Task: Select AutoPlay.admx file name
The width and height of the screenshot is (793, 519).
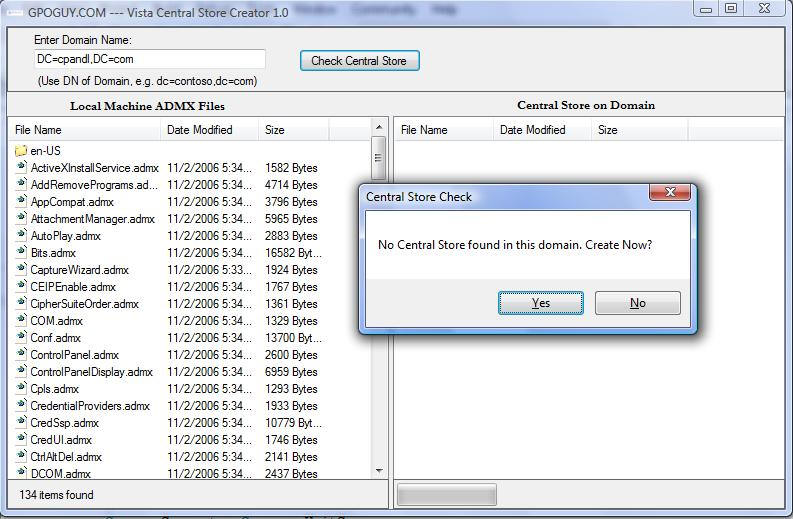Action: click(66, 236)
